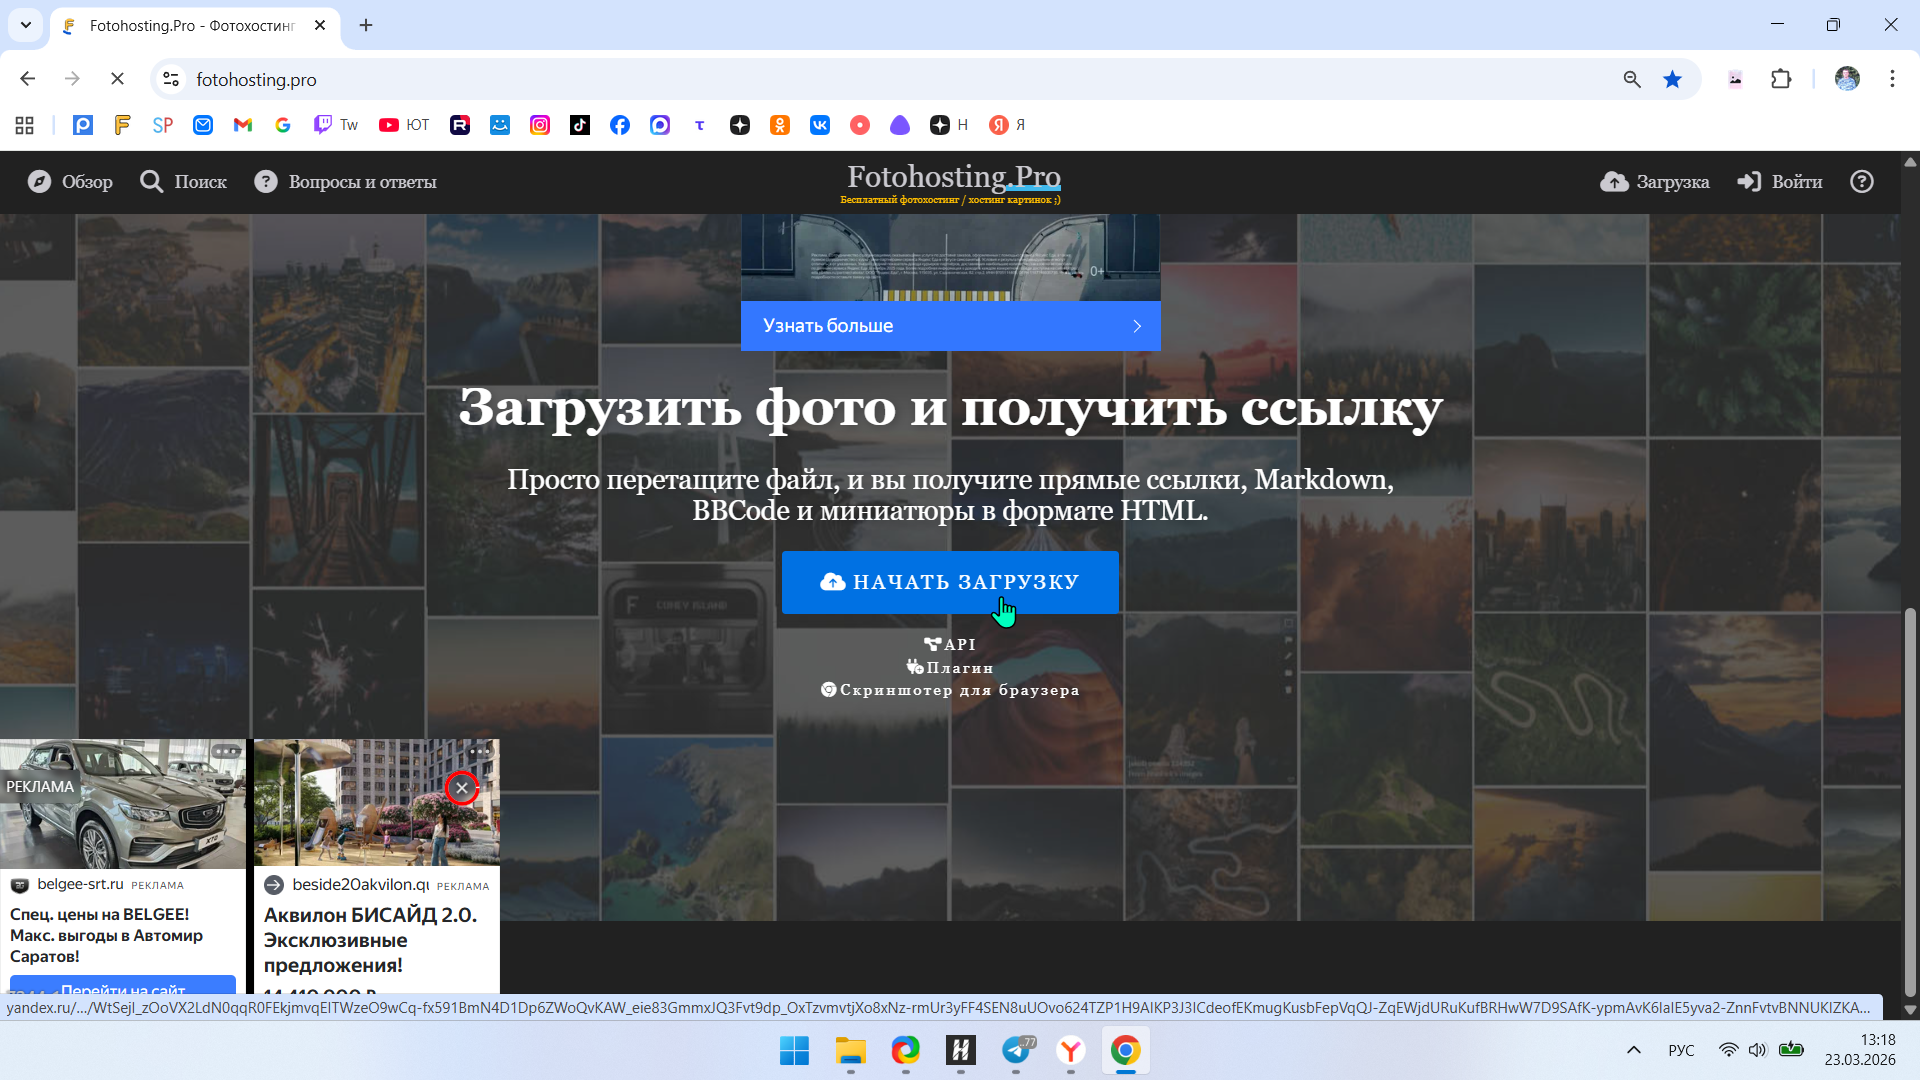The image size is (1920, 1080).
Task: Click the Войти login link
Action: tap(1780, 182)
